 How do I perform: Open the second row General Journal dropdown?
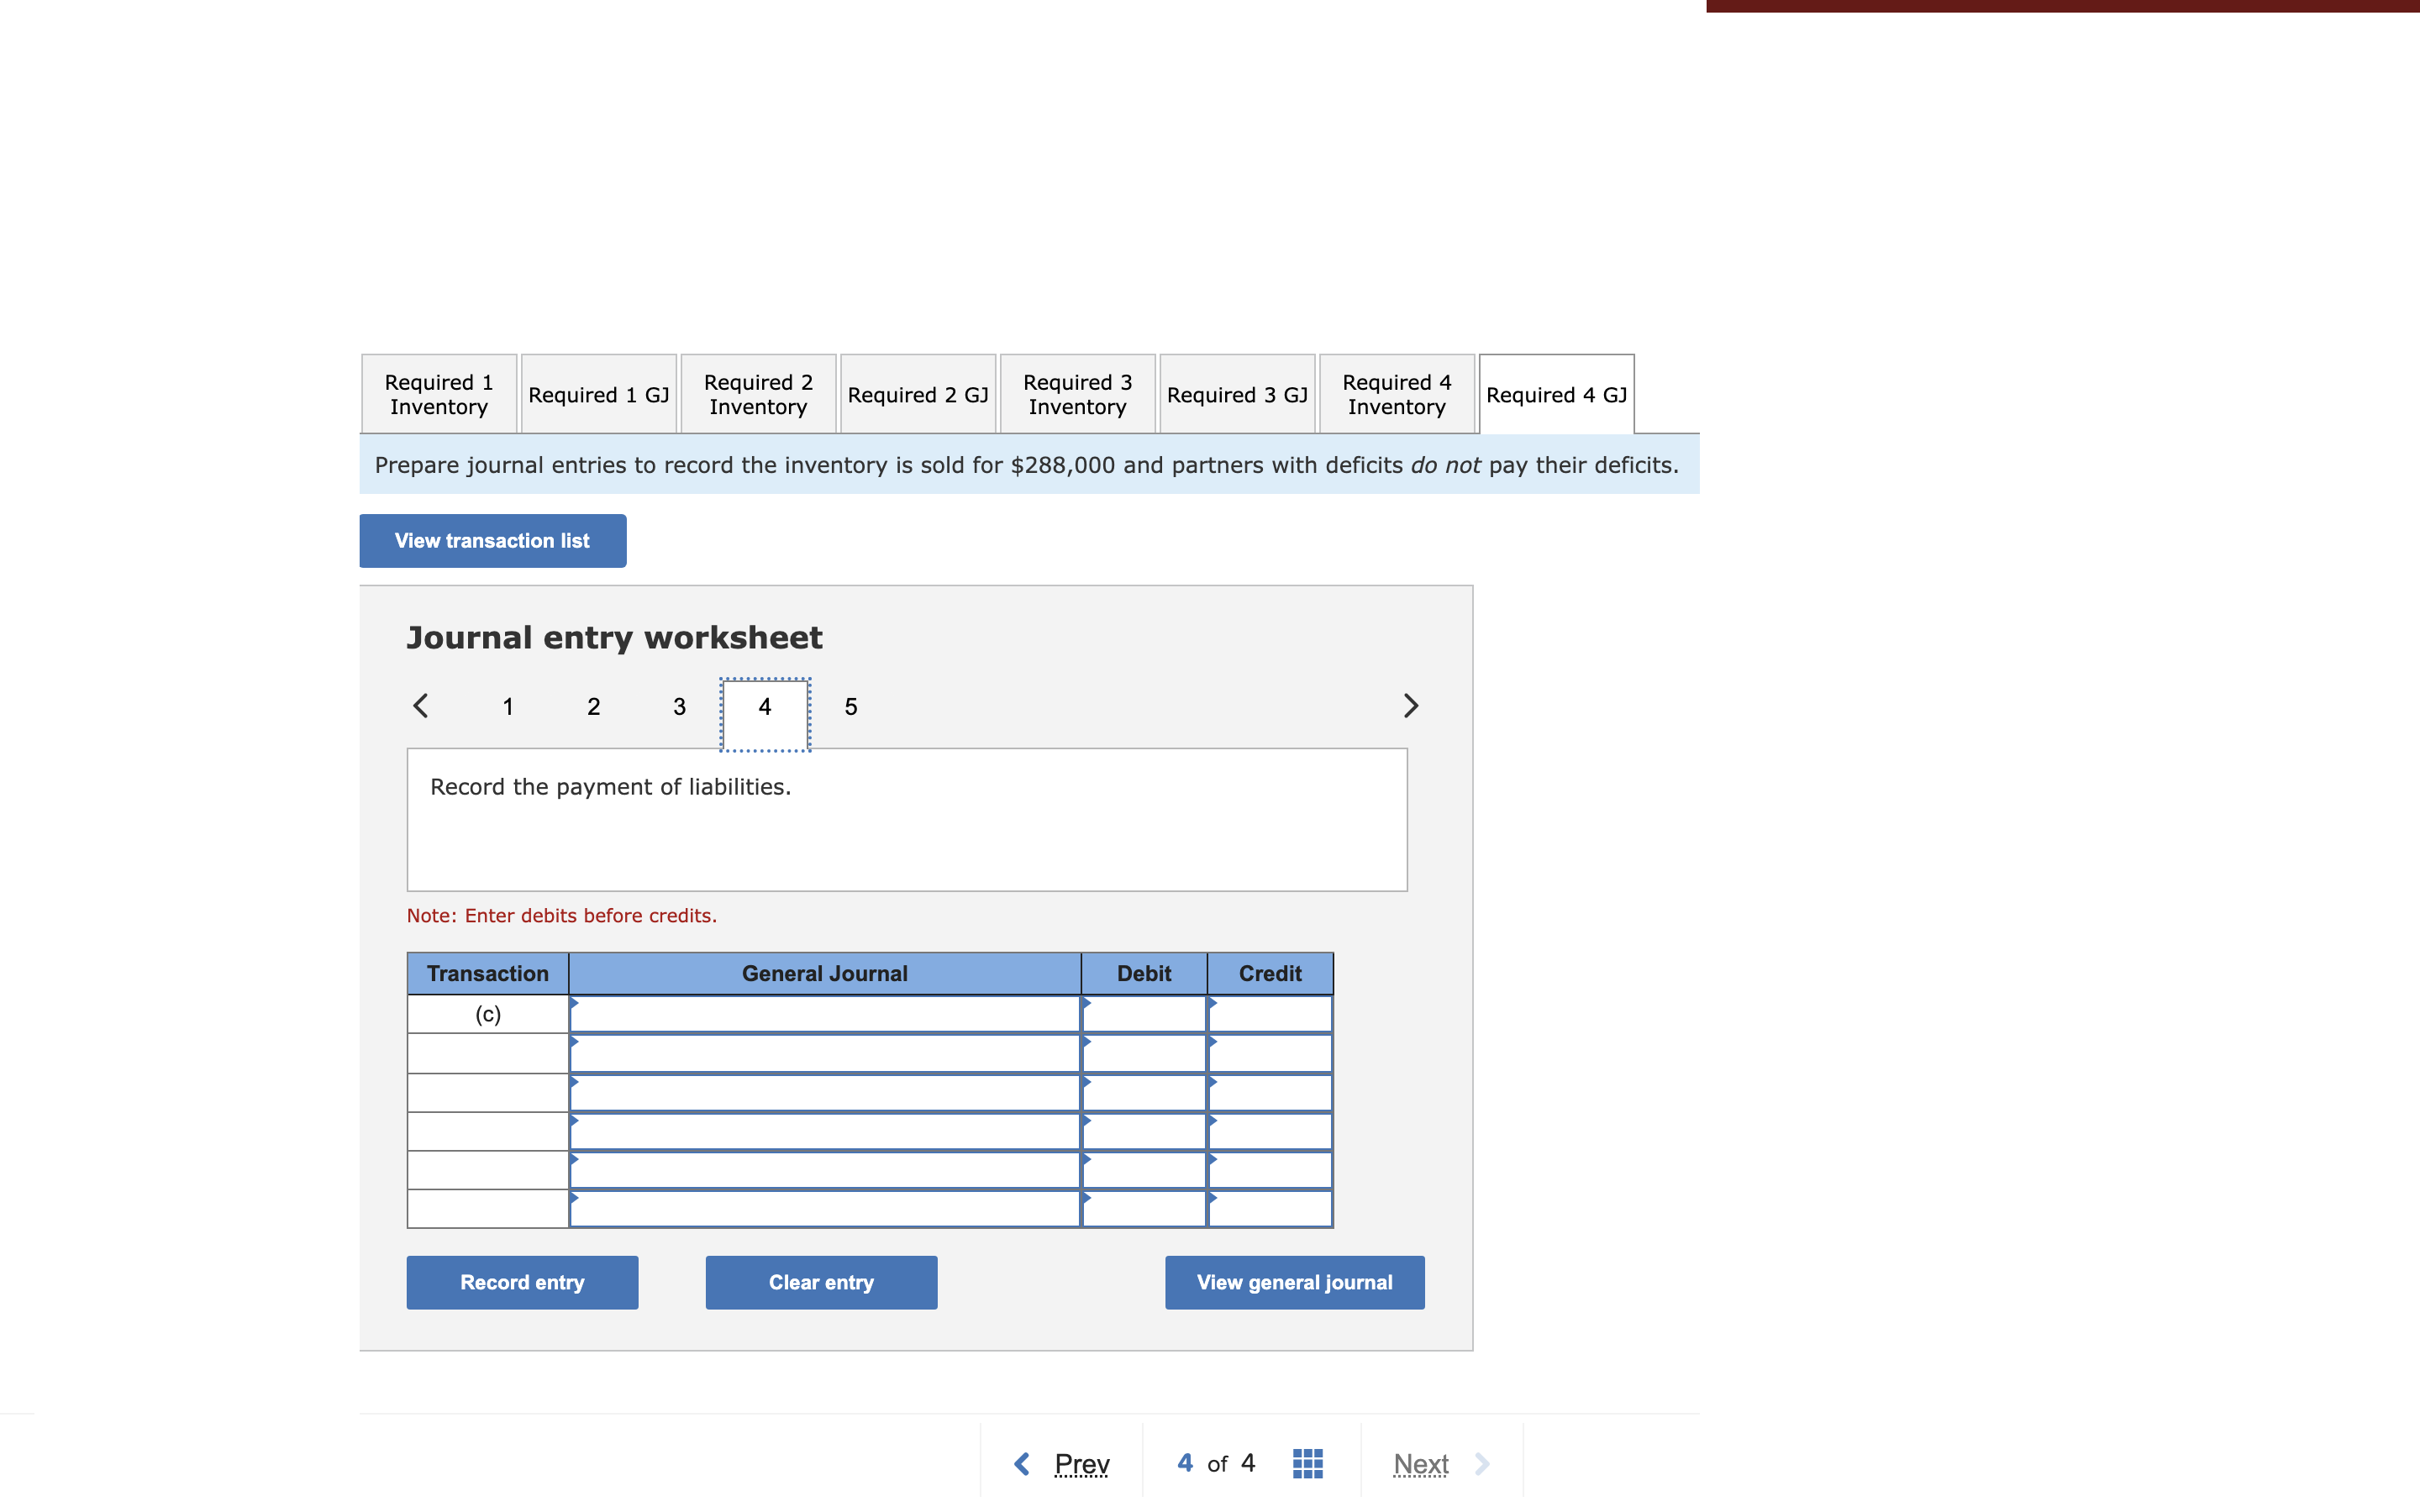[x=824, y=1054]
